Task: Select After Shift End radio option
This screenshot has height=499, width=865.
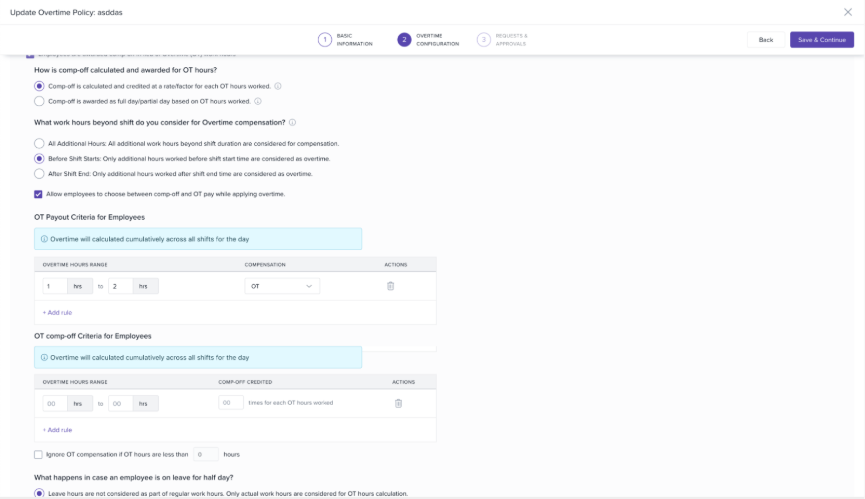Action: [39, 174]
